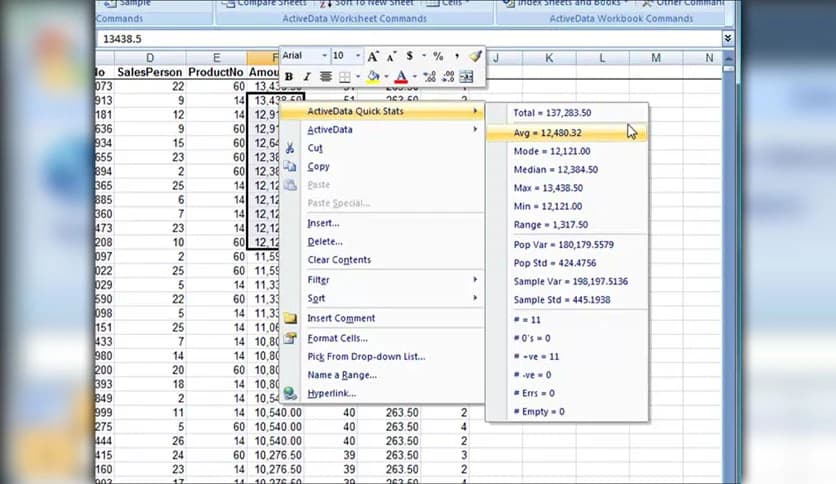Click the # = 11 count stat

[x=567, y=320]
